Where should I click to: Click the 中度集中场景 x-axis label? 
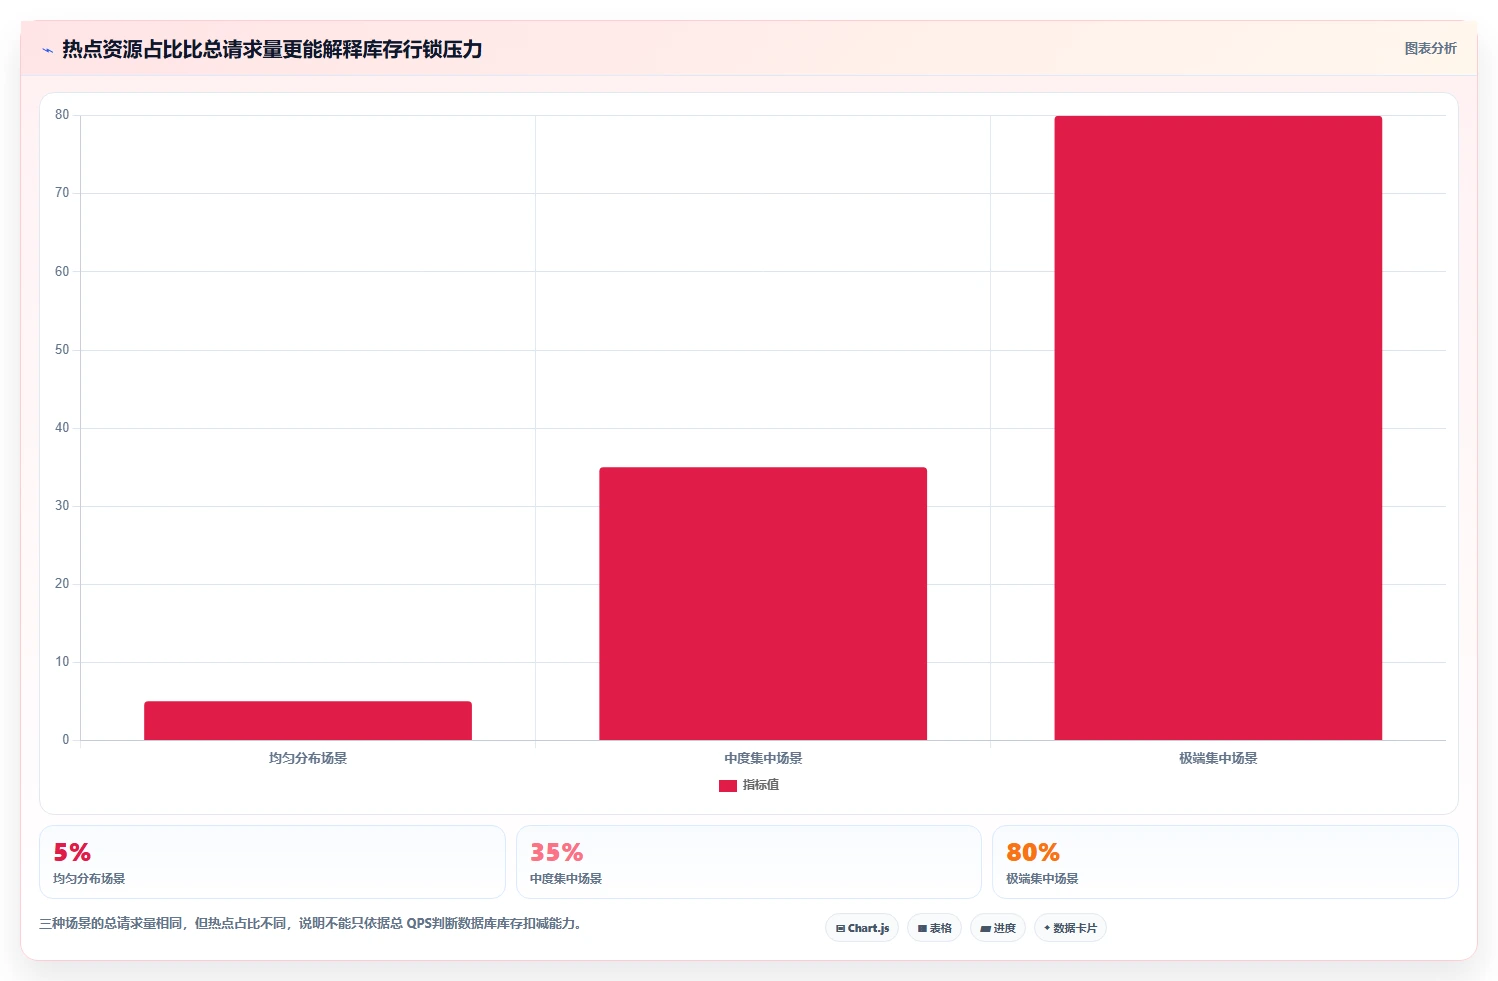(x=763, y=758)
